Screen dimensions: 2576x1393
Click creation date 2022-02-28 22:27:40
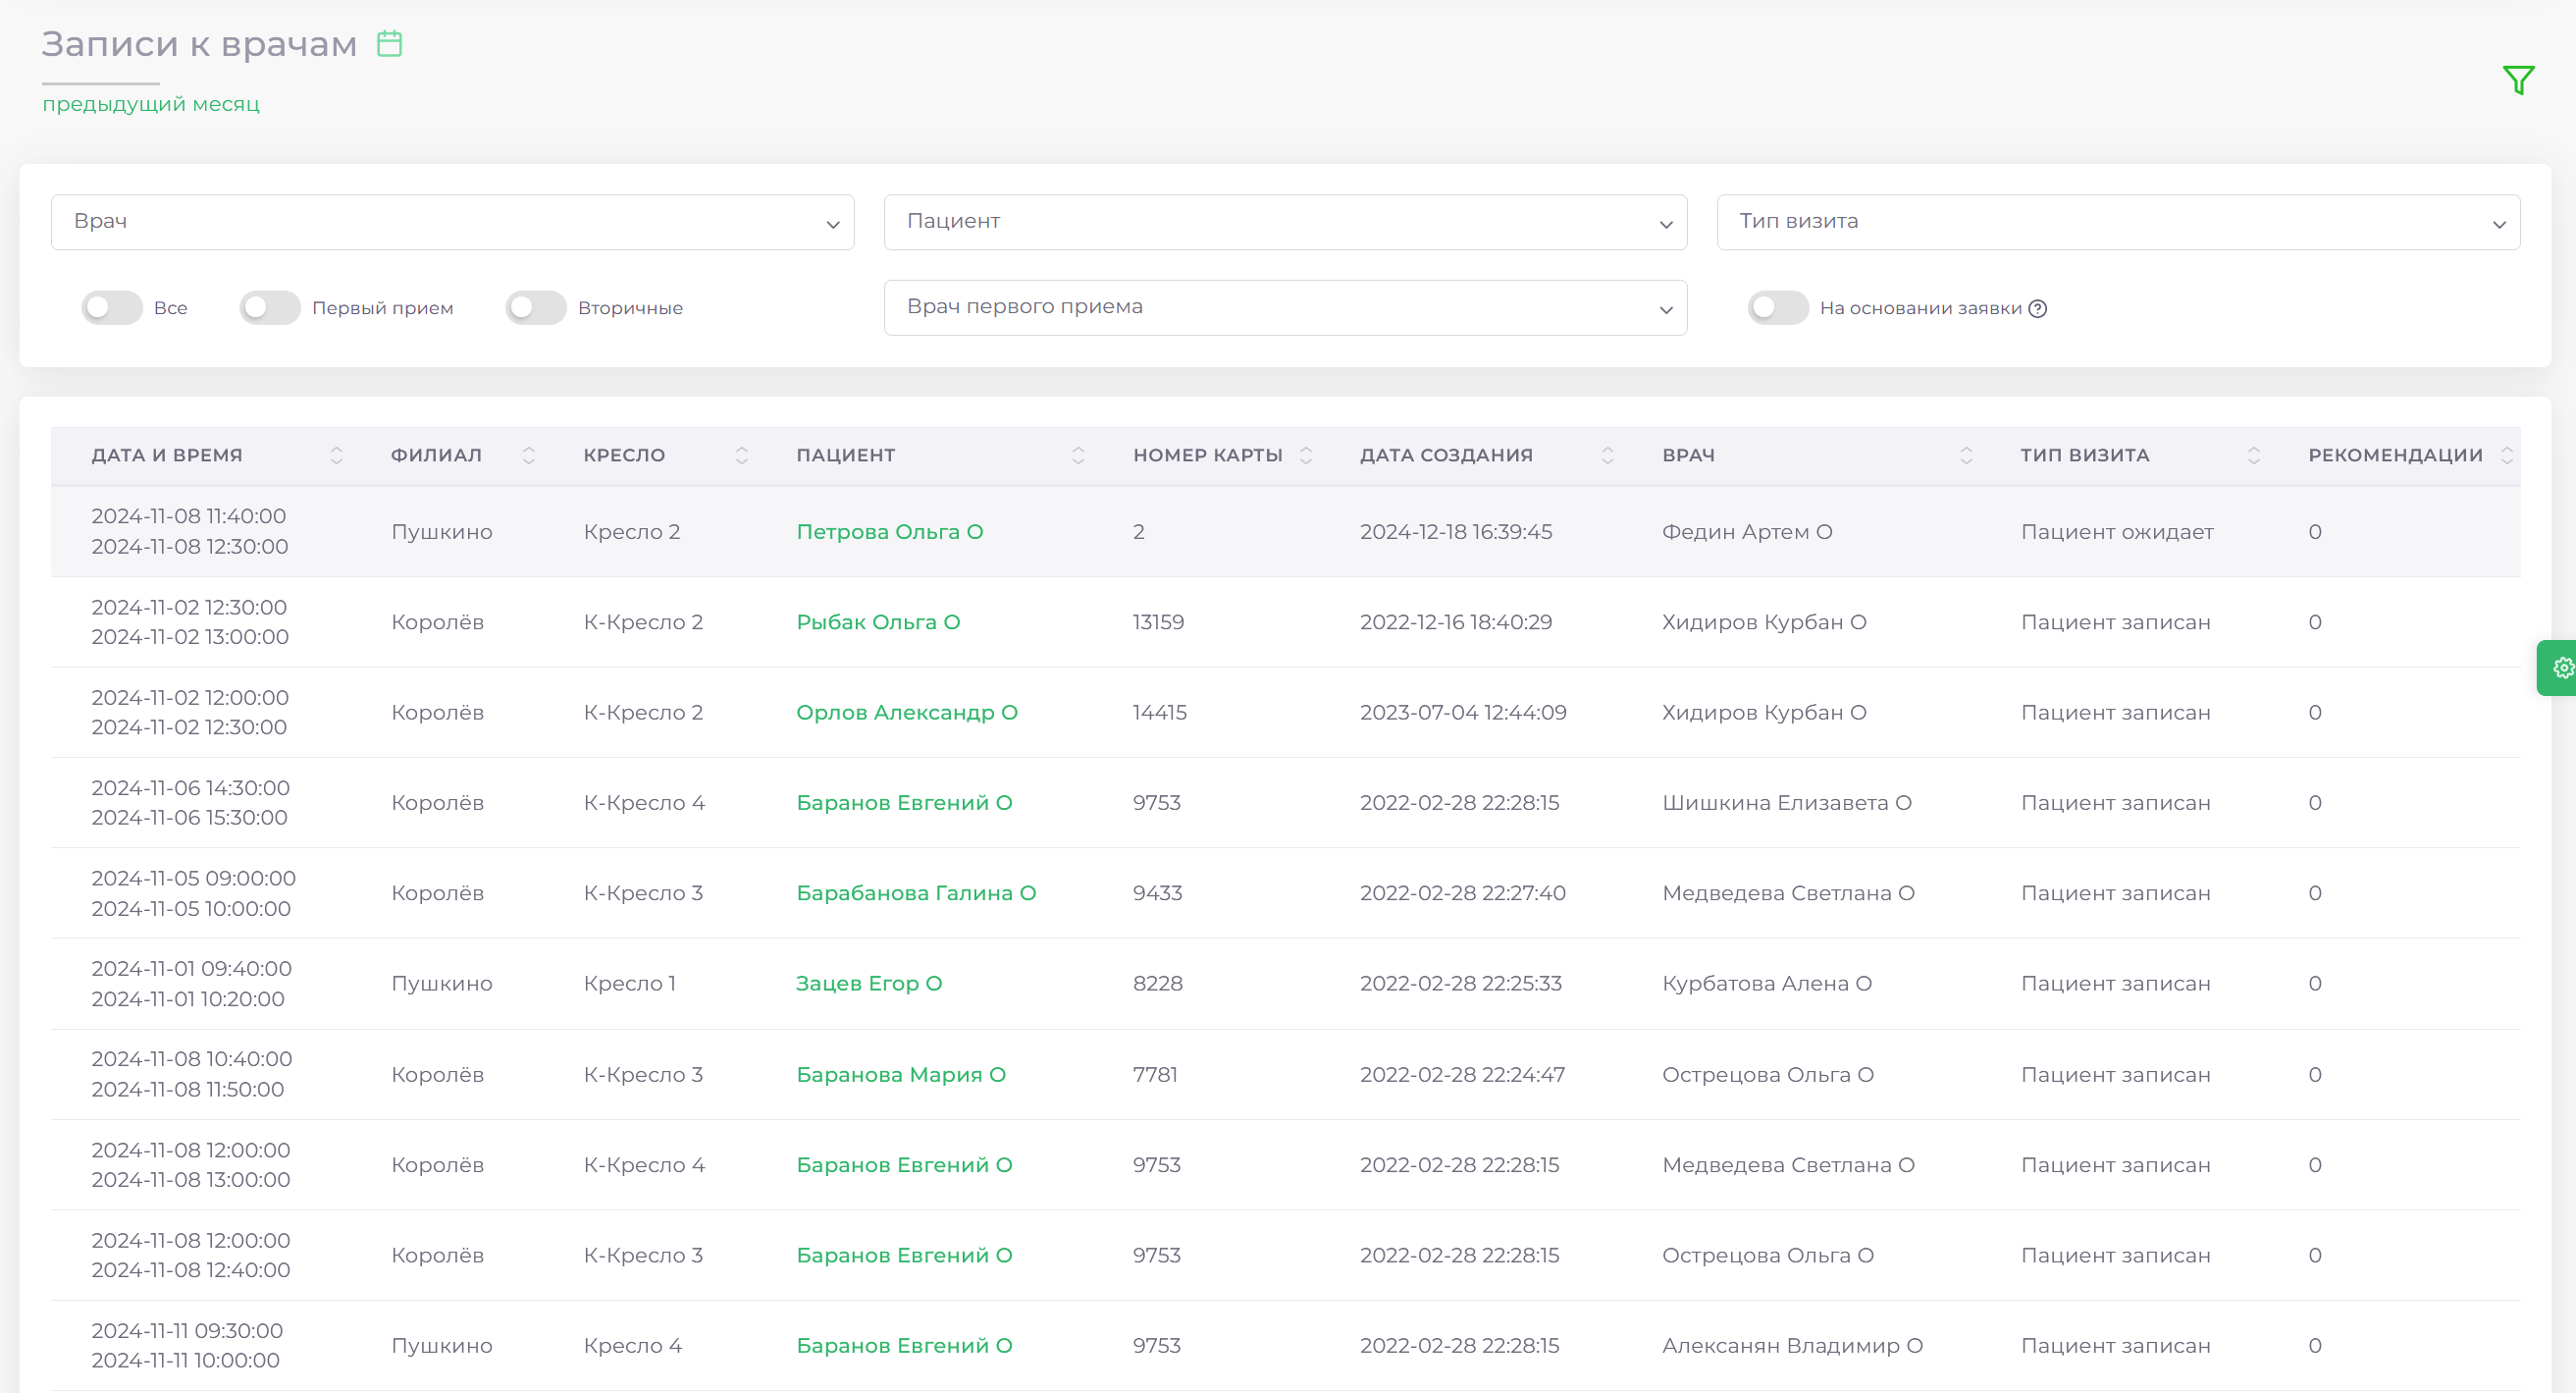1462,893
